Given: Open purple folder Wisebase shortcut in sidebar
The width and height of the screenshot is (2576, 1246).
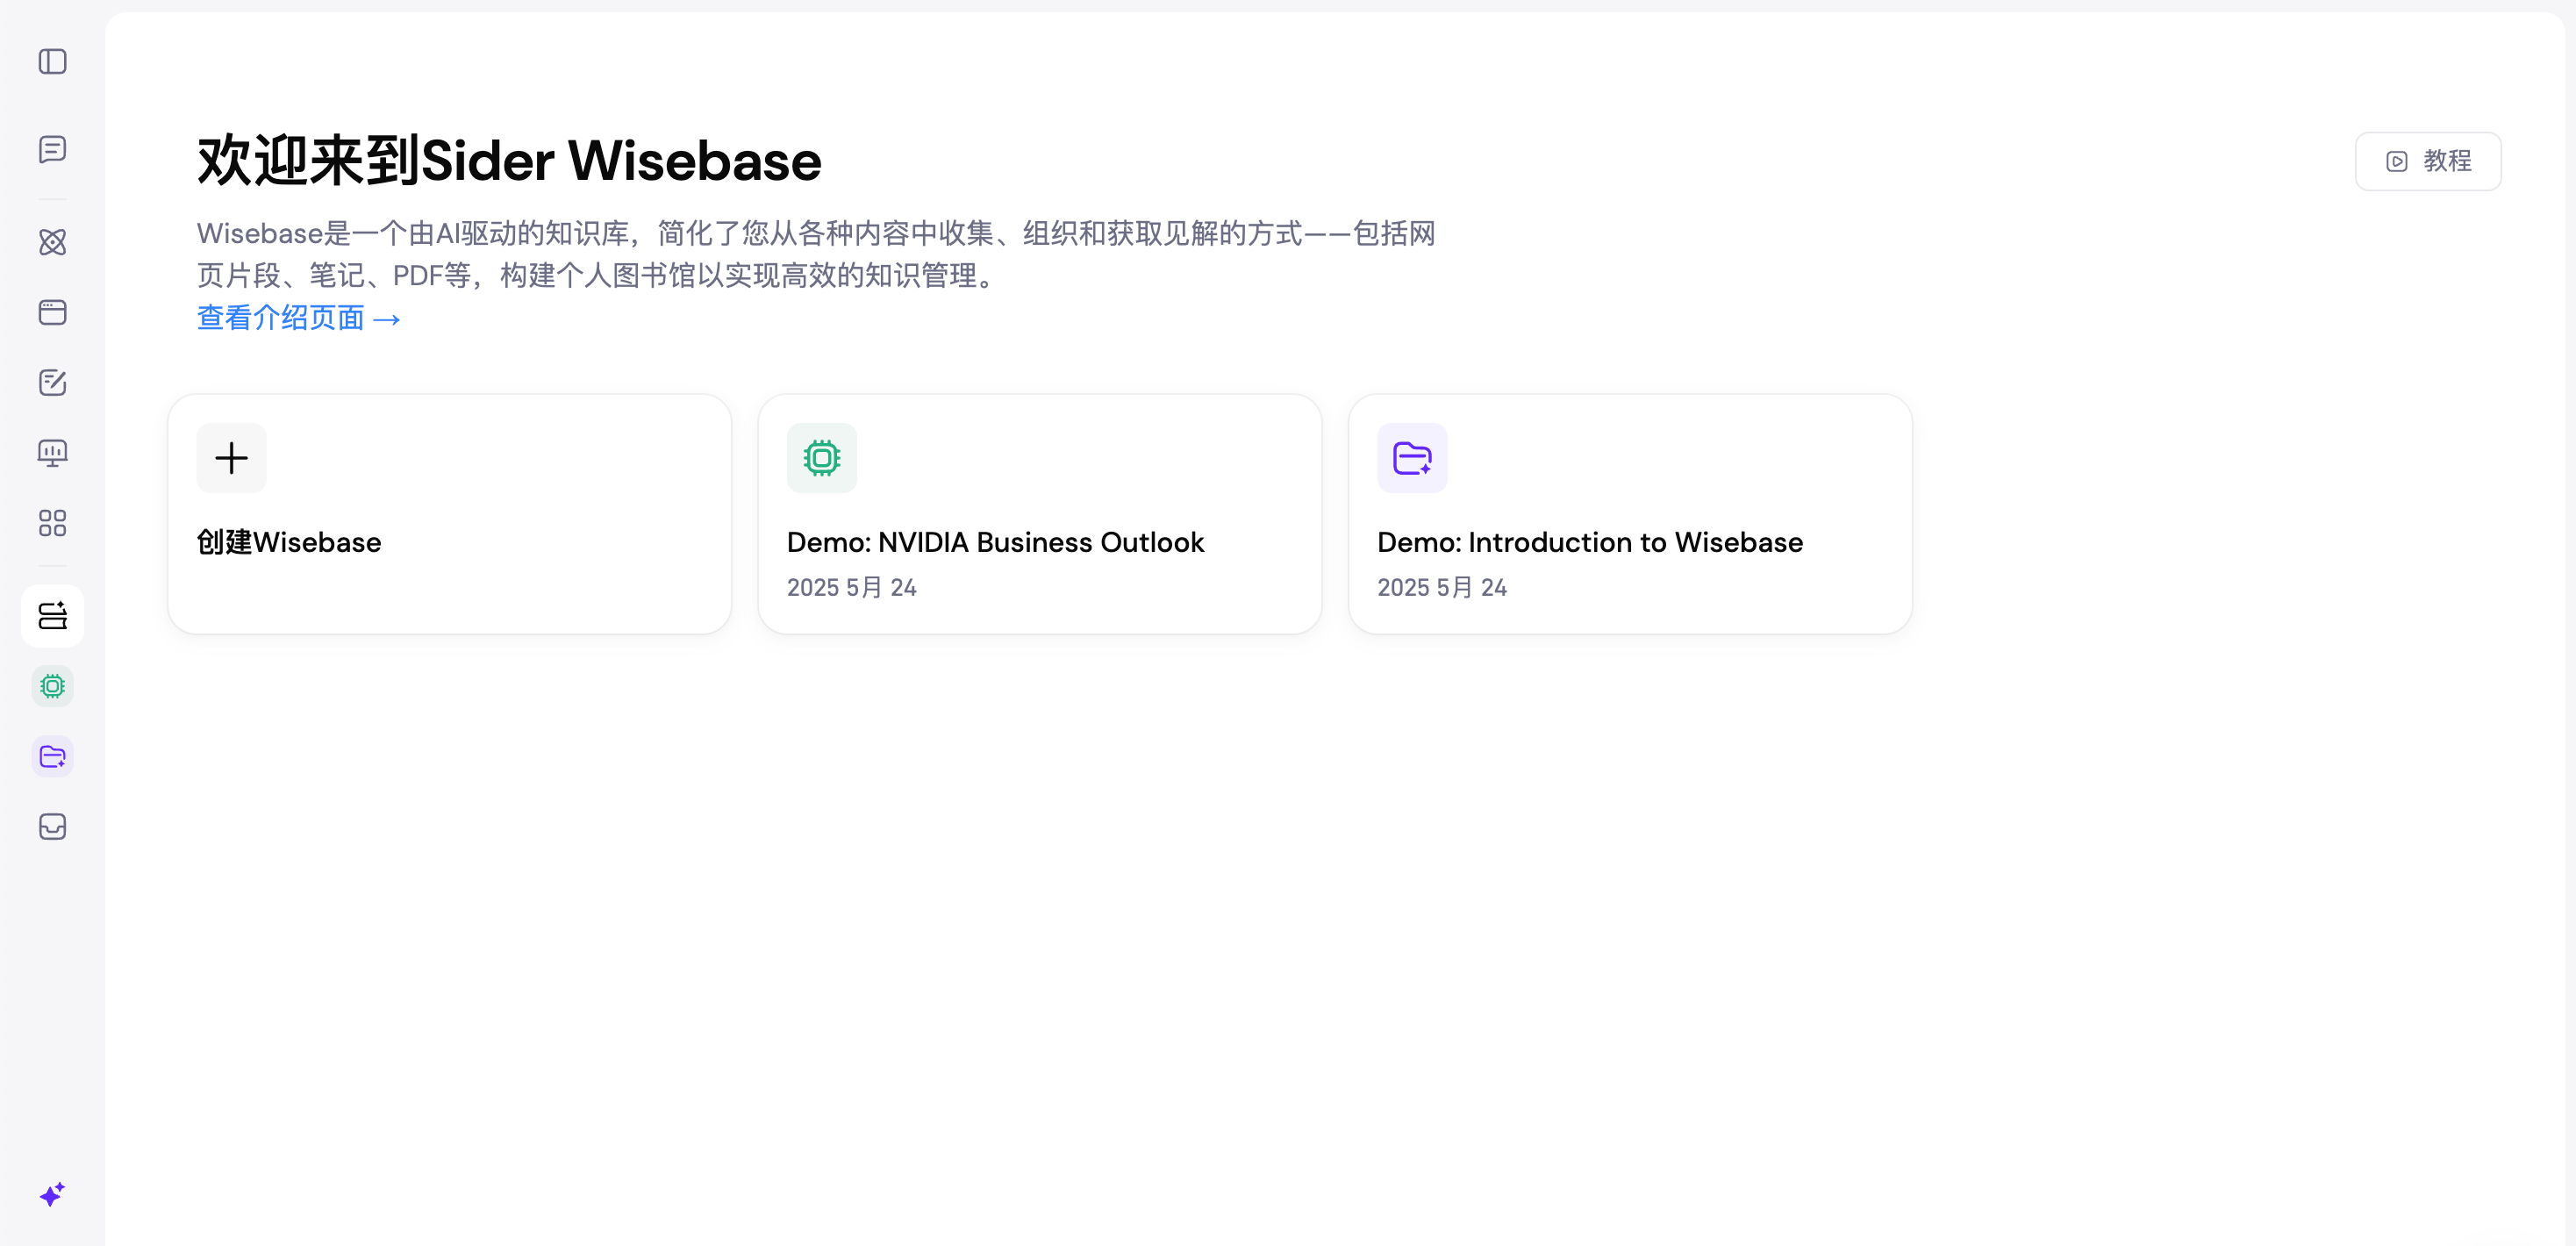Looking at the screenshot, I should click(52, 757).
